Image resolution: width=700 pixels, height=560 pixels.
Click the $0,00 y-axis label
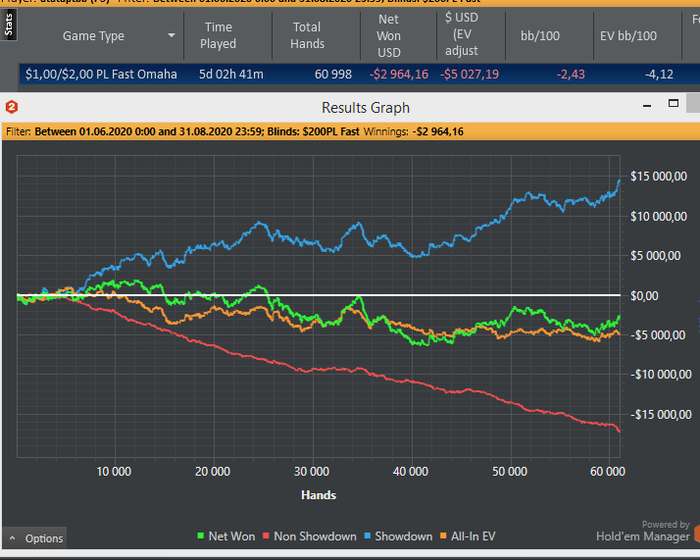(x=644, y=296)
